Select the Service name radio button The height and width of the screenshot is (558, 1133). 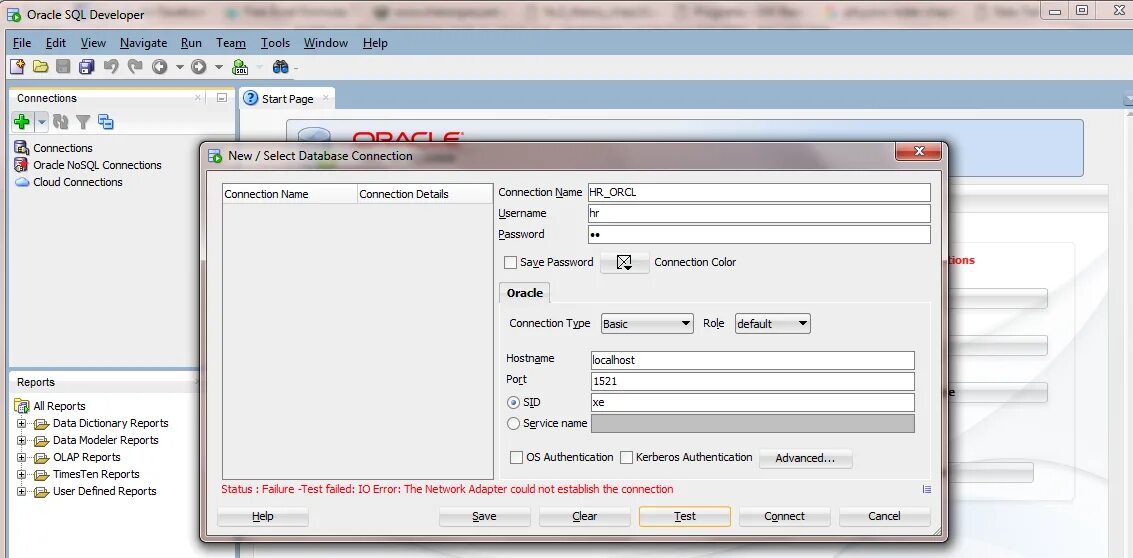(514, 424)
